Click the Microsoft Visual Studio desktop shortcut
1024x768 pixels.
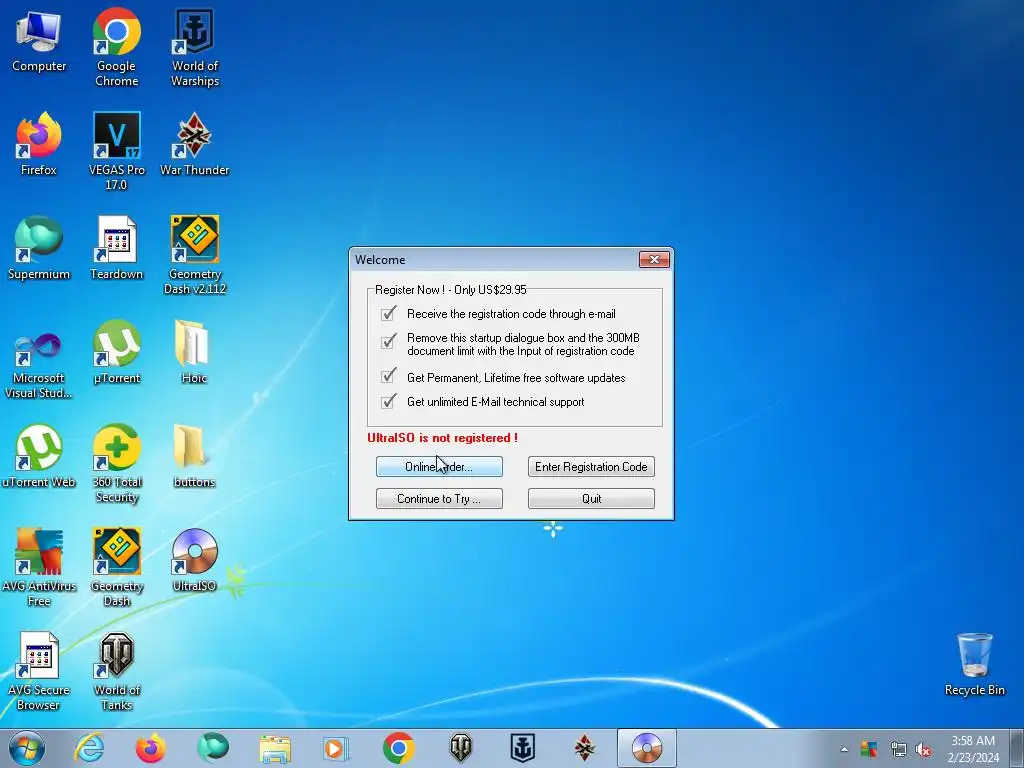click(x=39, y=366)
